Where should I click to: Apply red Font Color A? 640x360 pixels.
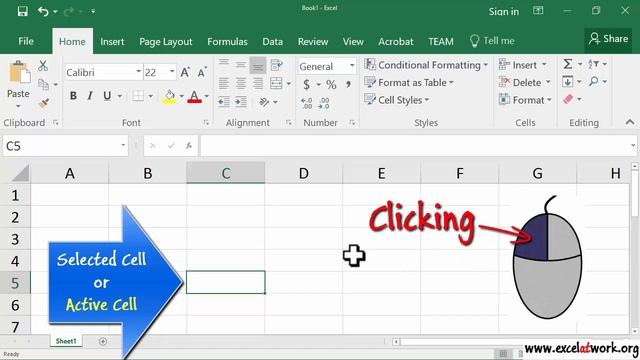(195, 96)
